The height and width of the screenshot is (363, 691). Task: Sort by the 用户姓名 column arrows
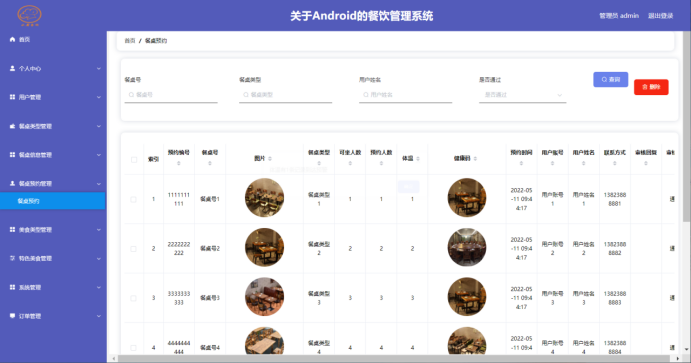[x=583, y=163]
